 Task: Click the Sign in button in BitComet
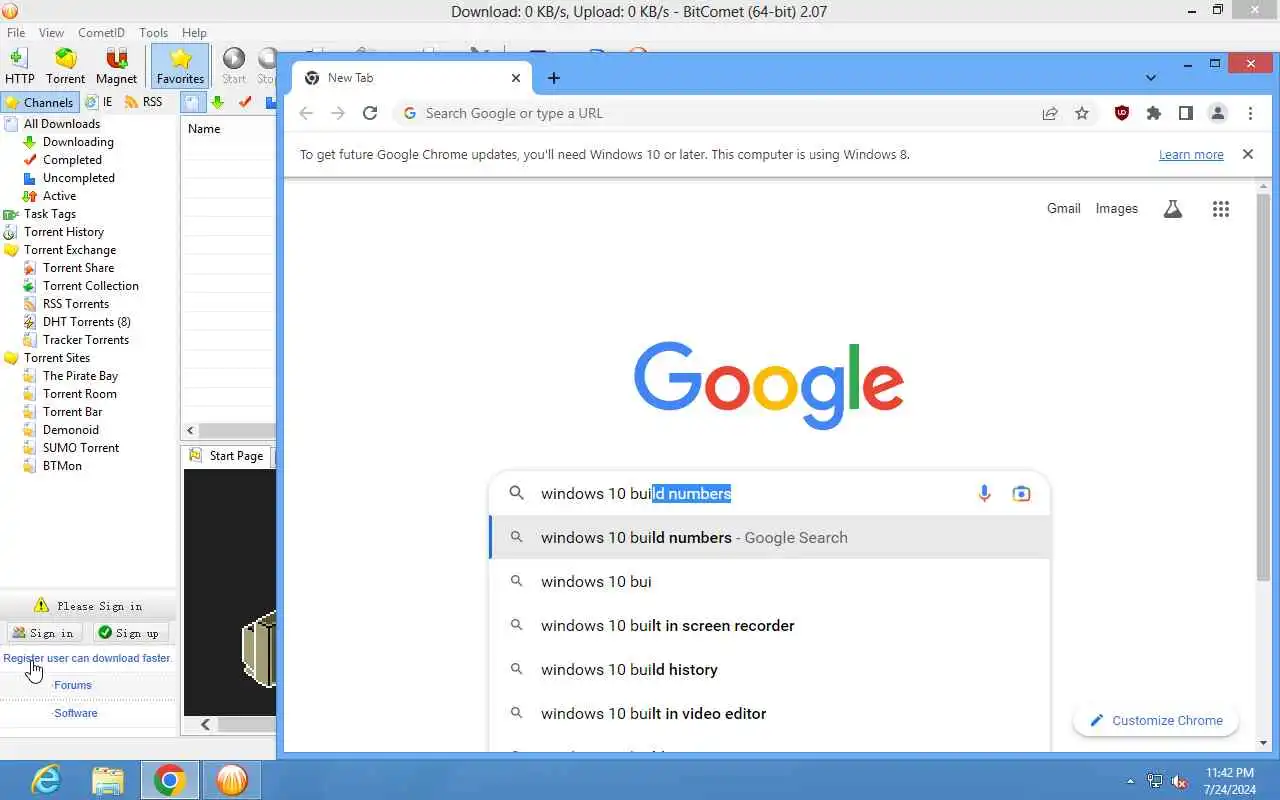pyautogui.click(x=44, y=633)
